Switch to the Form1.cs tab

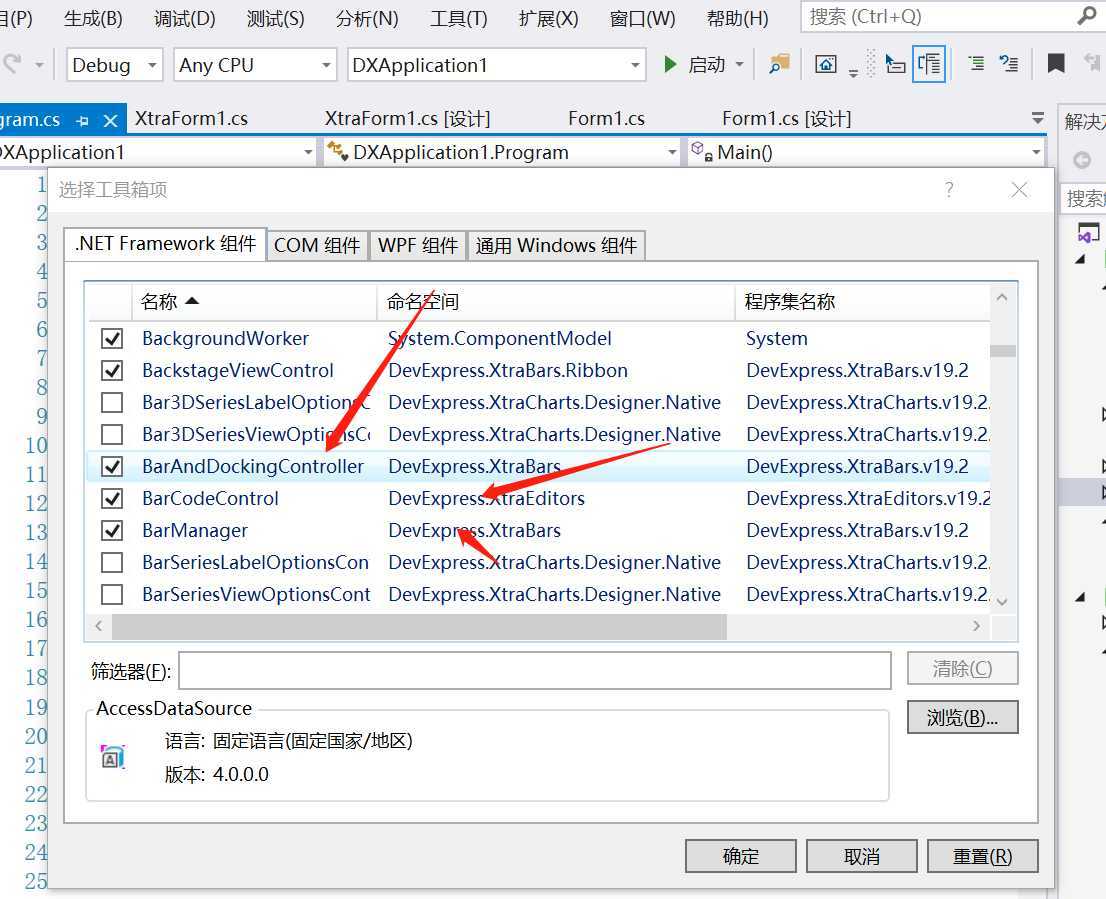[x=607, y=118]
